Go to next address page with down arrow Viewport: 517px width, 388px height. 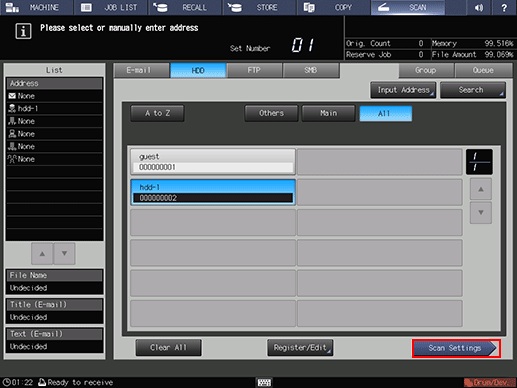click(481, 213)
